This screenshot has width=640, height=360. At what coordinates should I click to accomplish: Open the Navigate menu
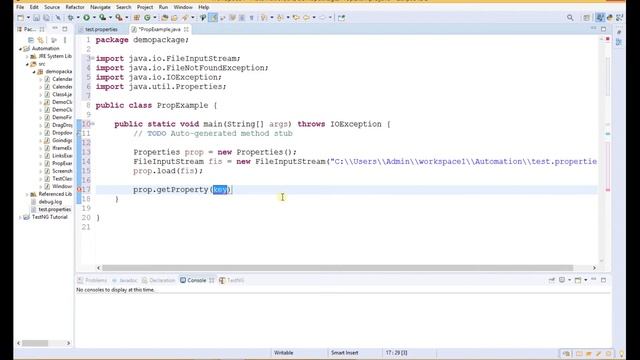coord(100,7)
